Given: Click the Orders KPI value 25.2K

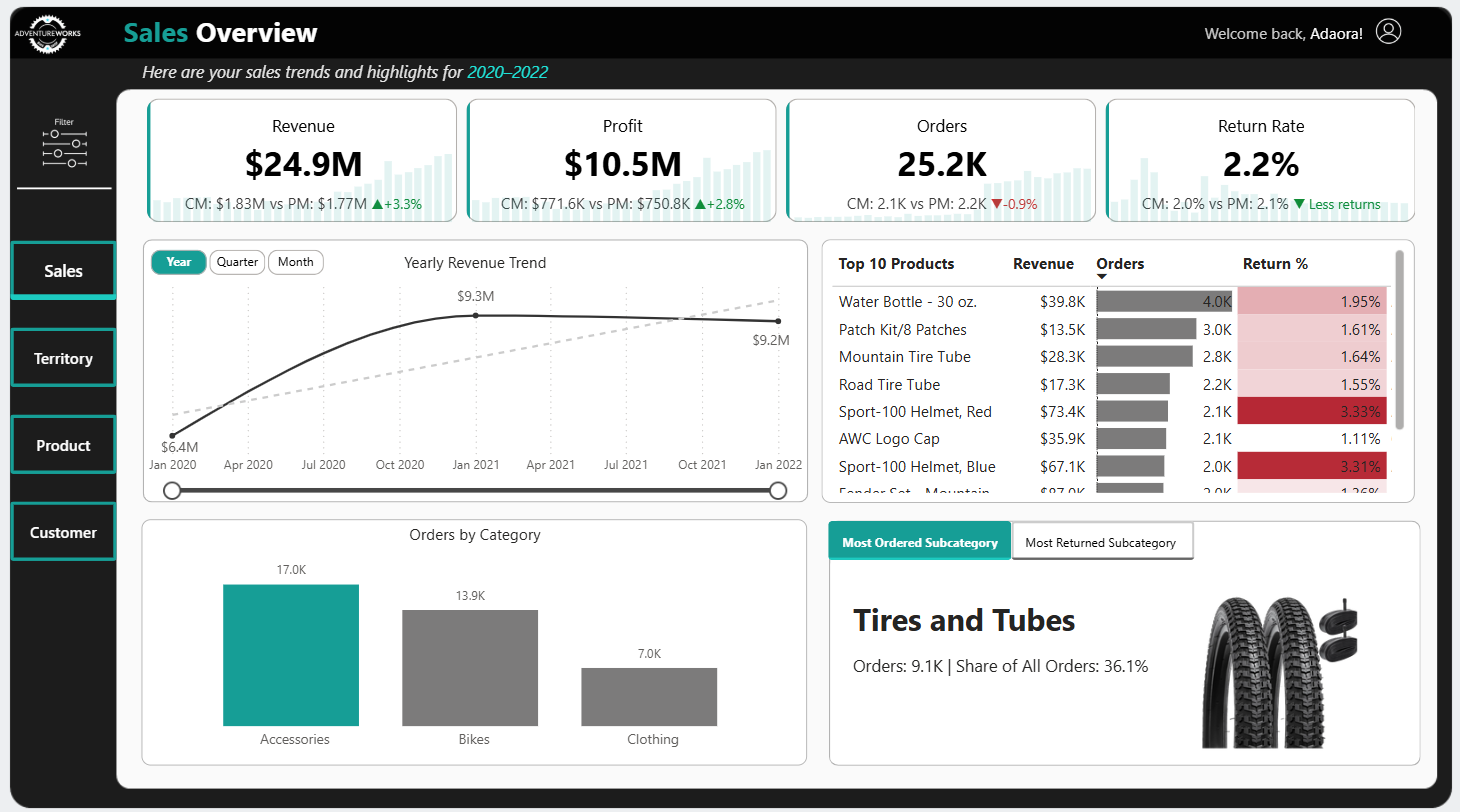Looking at the screenshot, I should [x=942, y=163].
